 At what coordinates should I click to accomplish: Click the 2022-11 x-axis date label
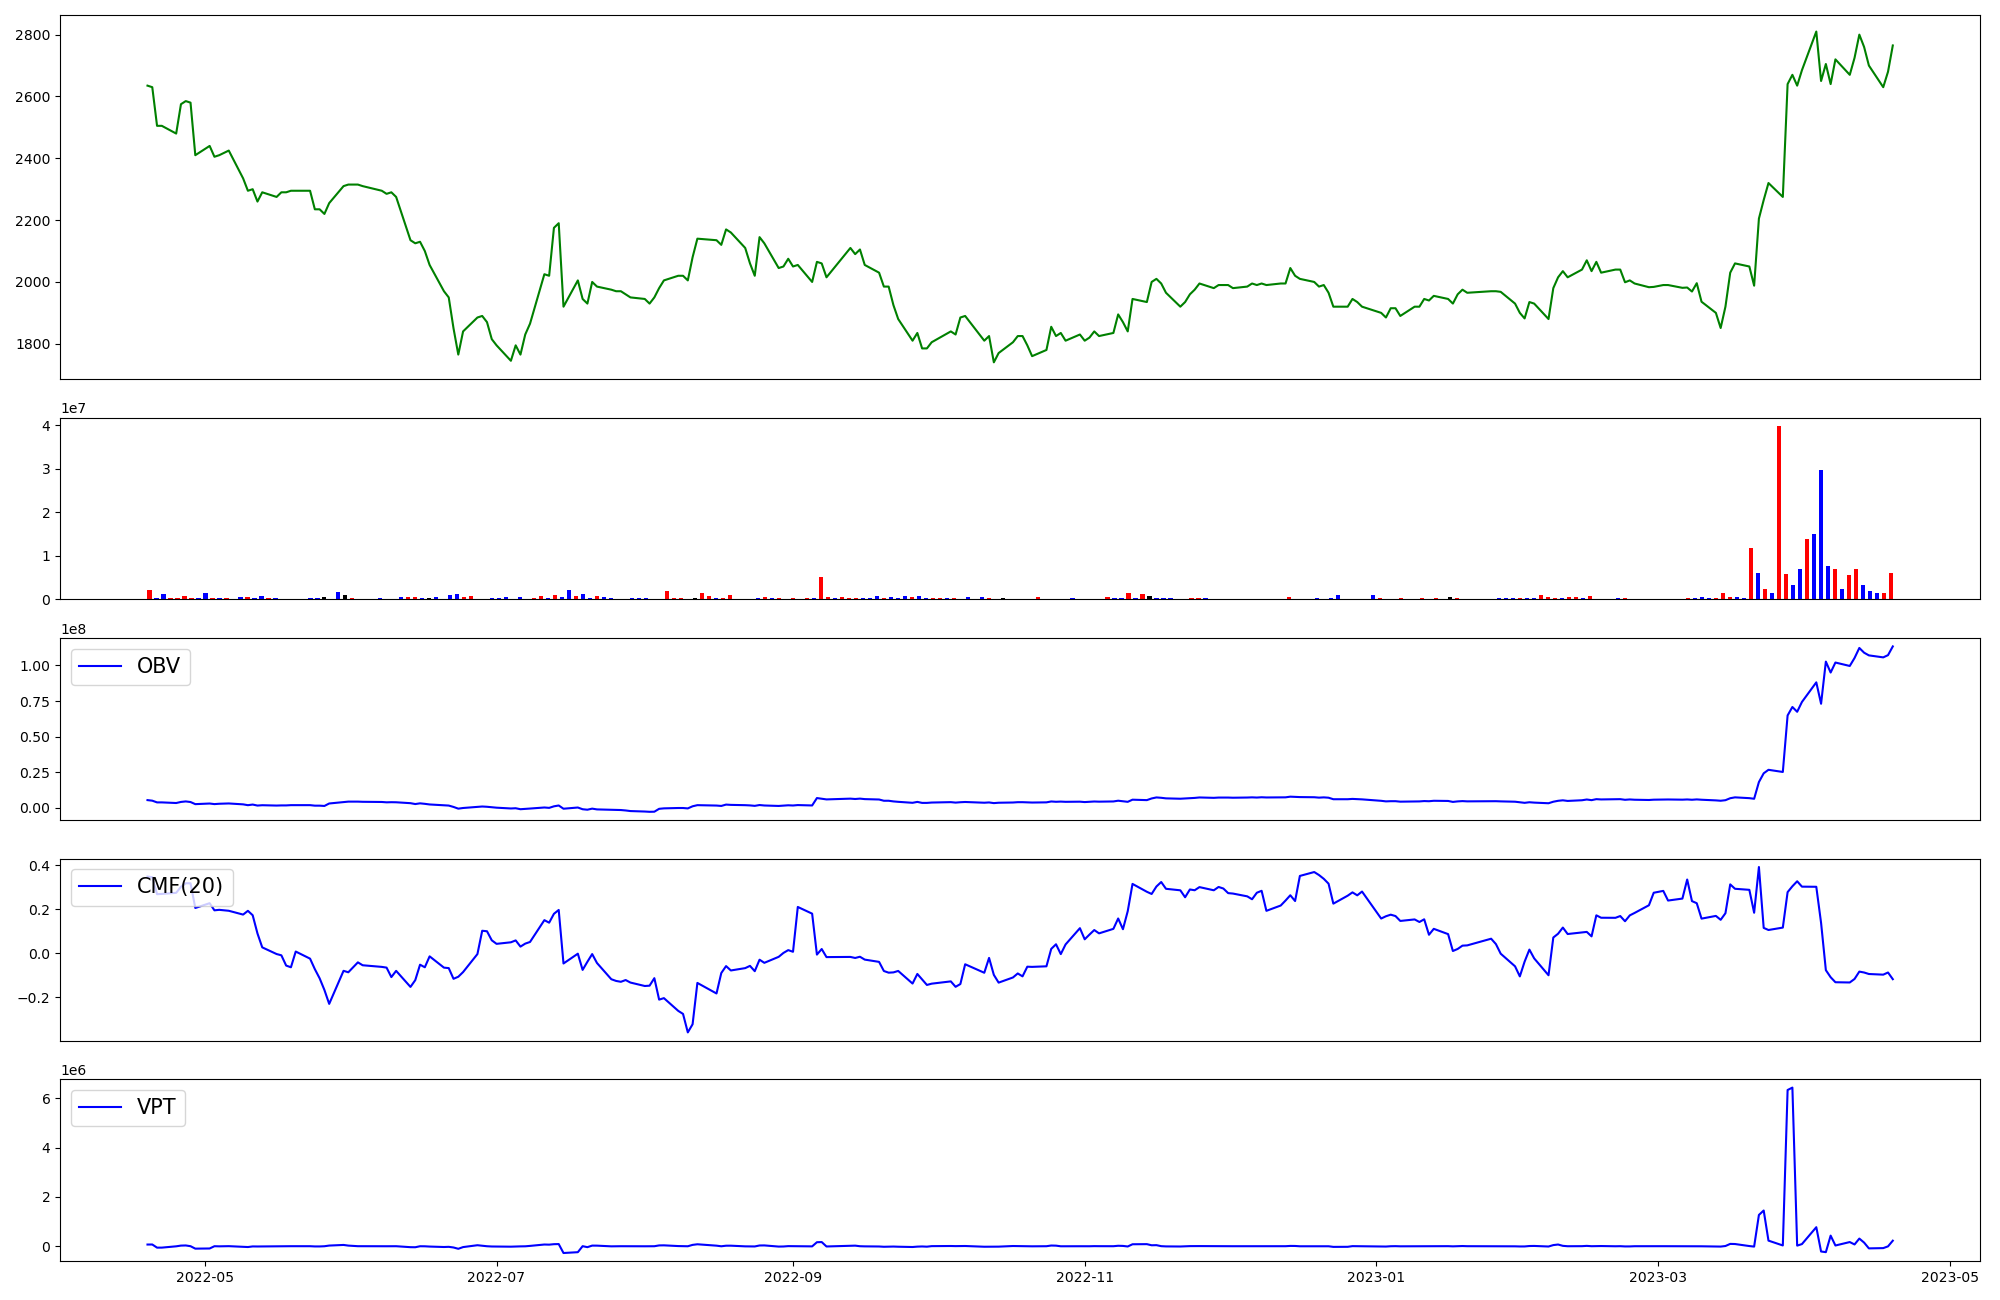coord(1084,1277)
